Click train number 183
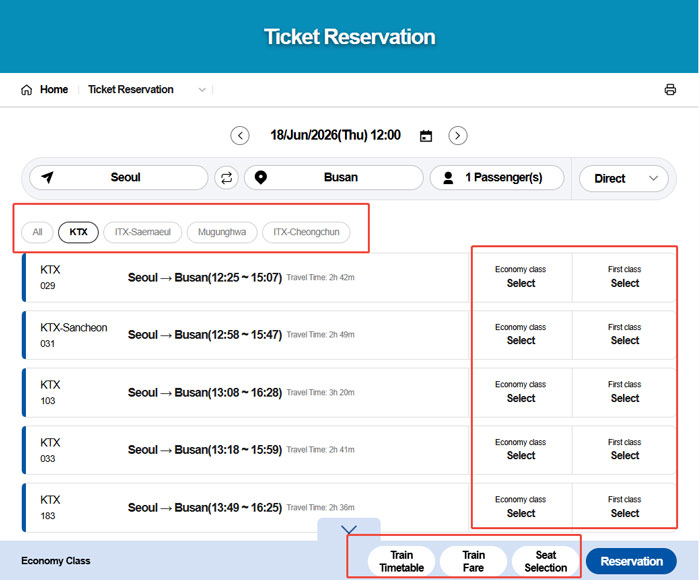The width and height of the screenshot is (700, 580). click(x=48, y=516)
